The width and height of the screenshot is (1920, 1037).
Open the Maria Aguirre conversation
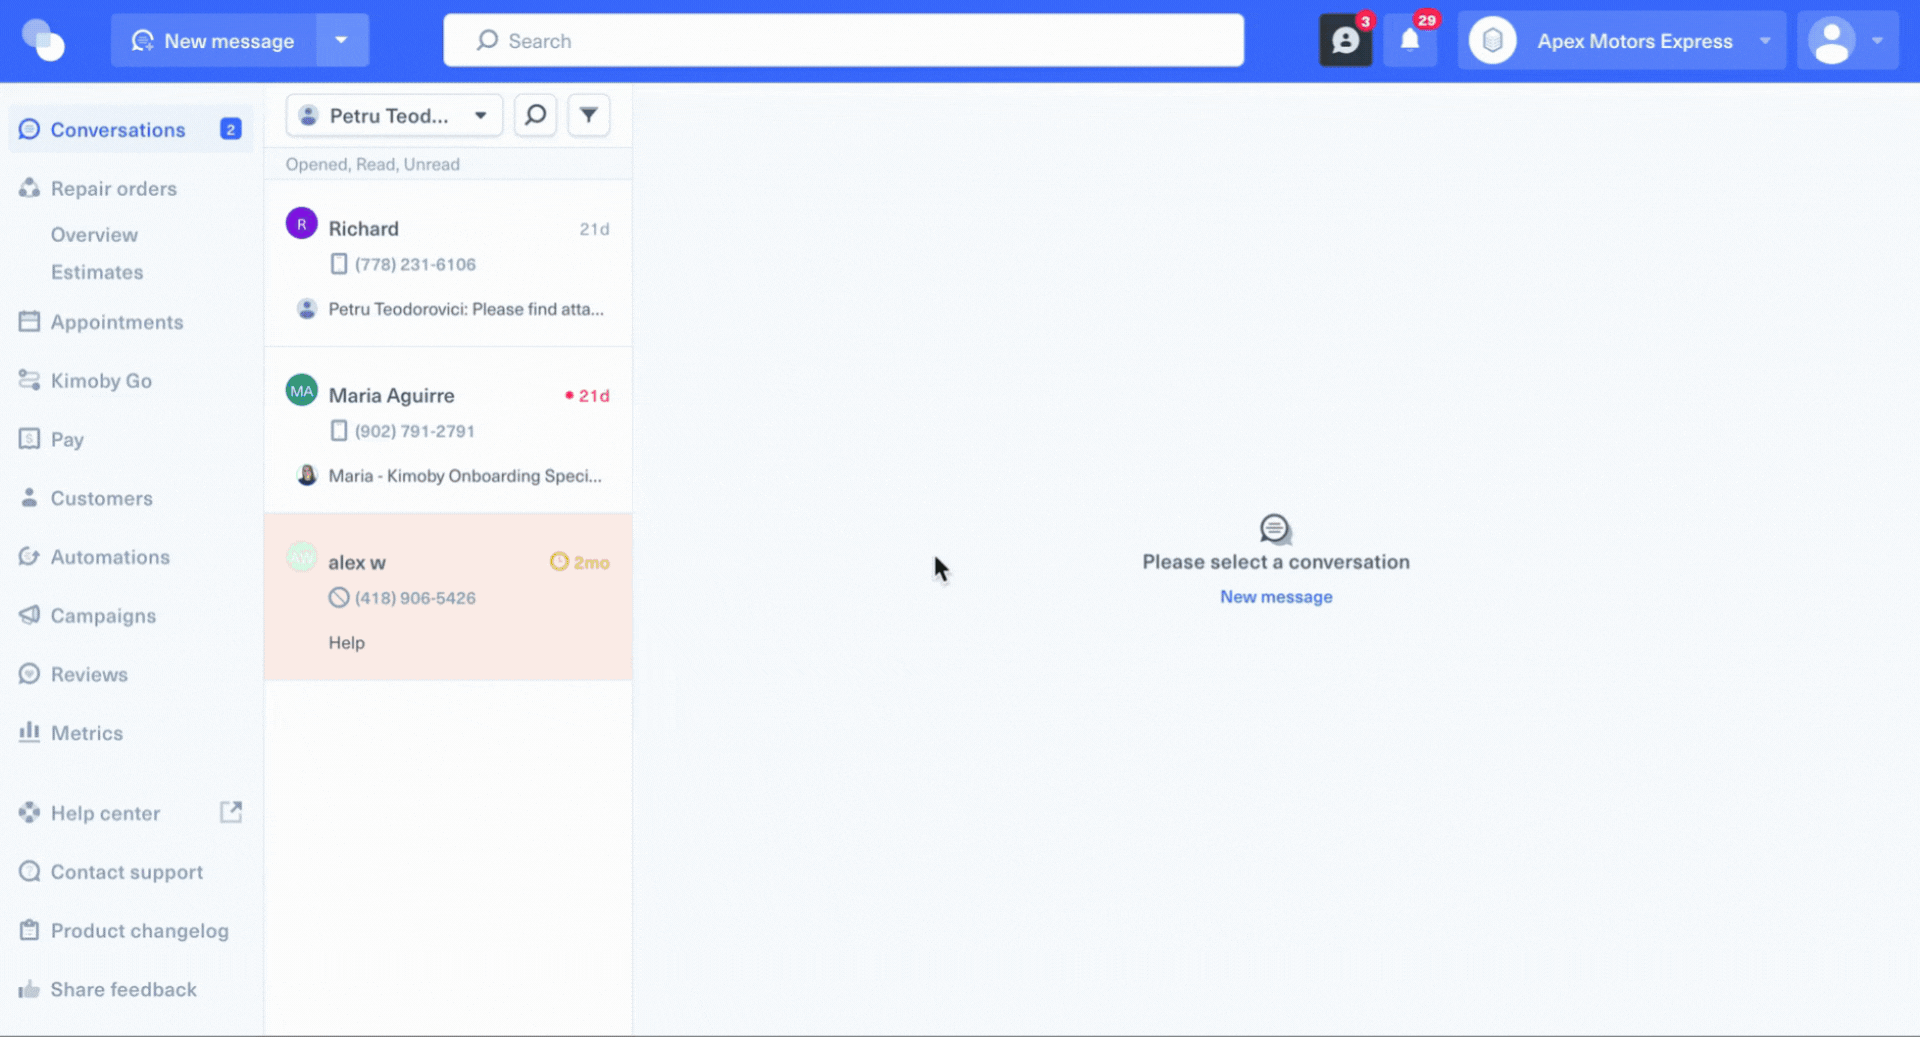(448, 431)
